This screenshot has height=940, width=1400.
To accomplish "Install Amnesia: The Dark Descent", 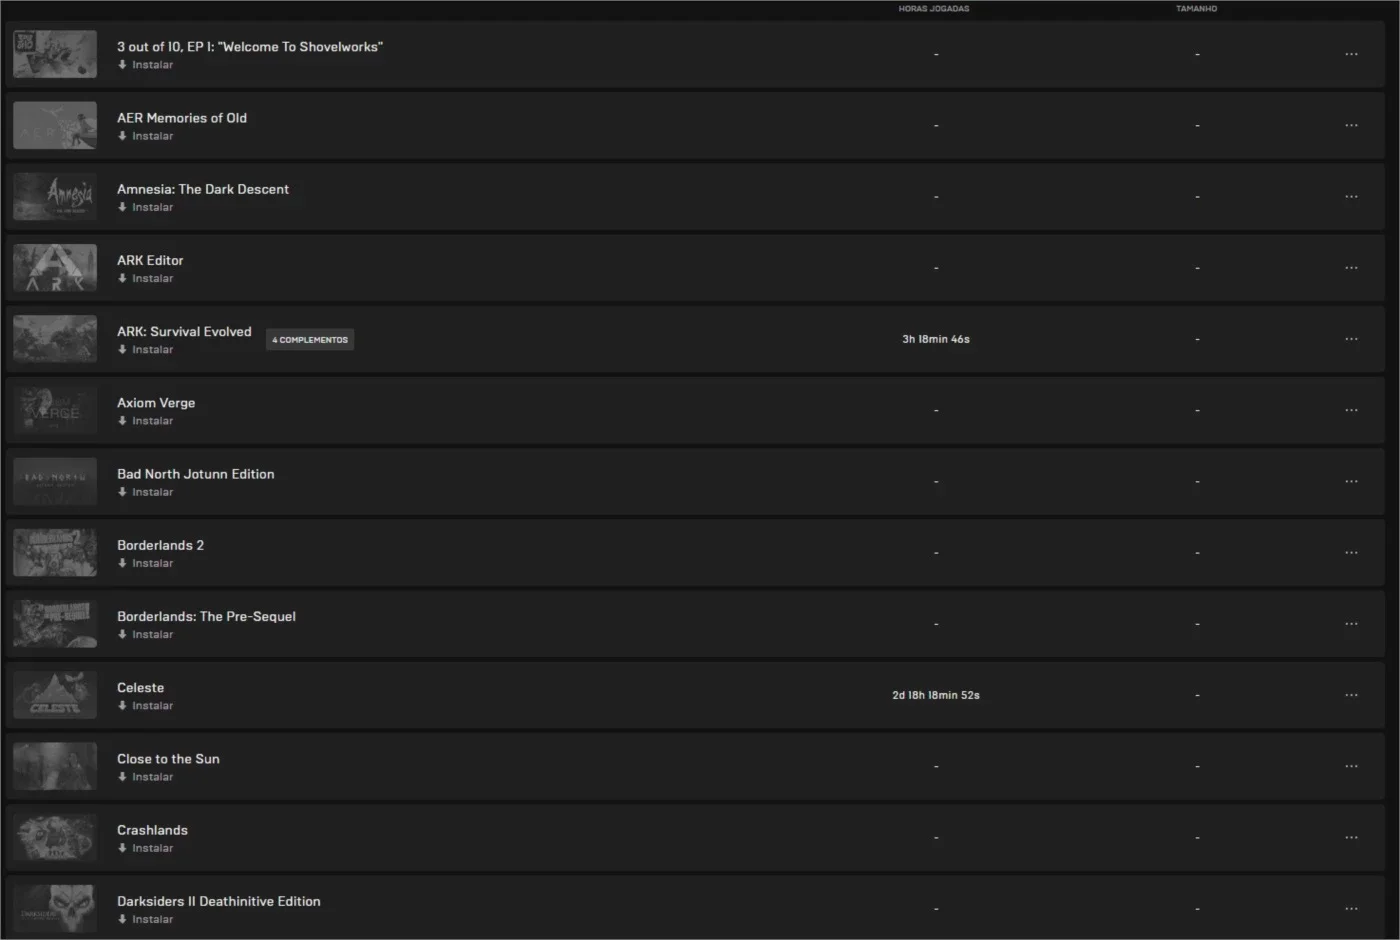I will 145,207.
